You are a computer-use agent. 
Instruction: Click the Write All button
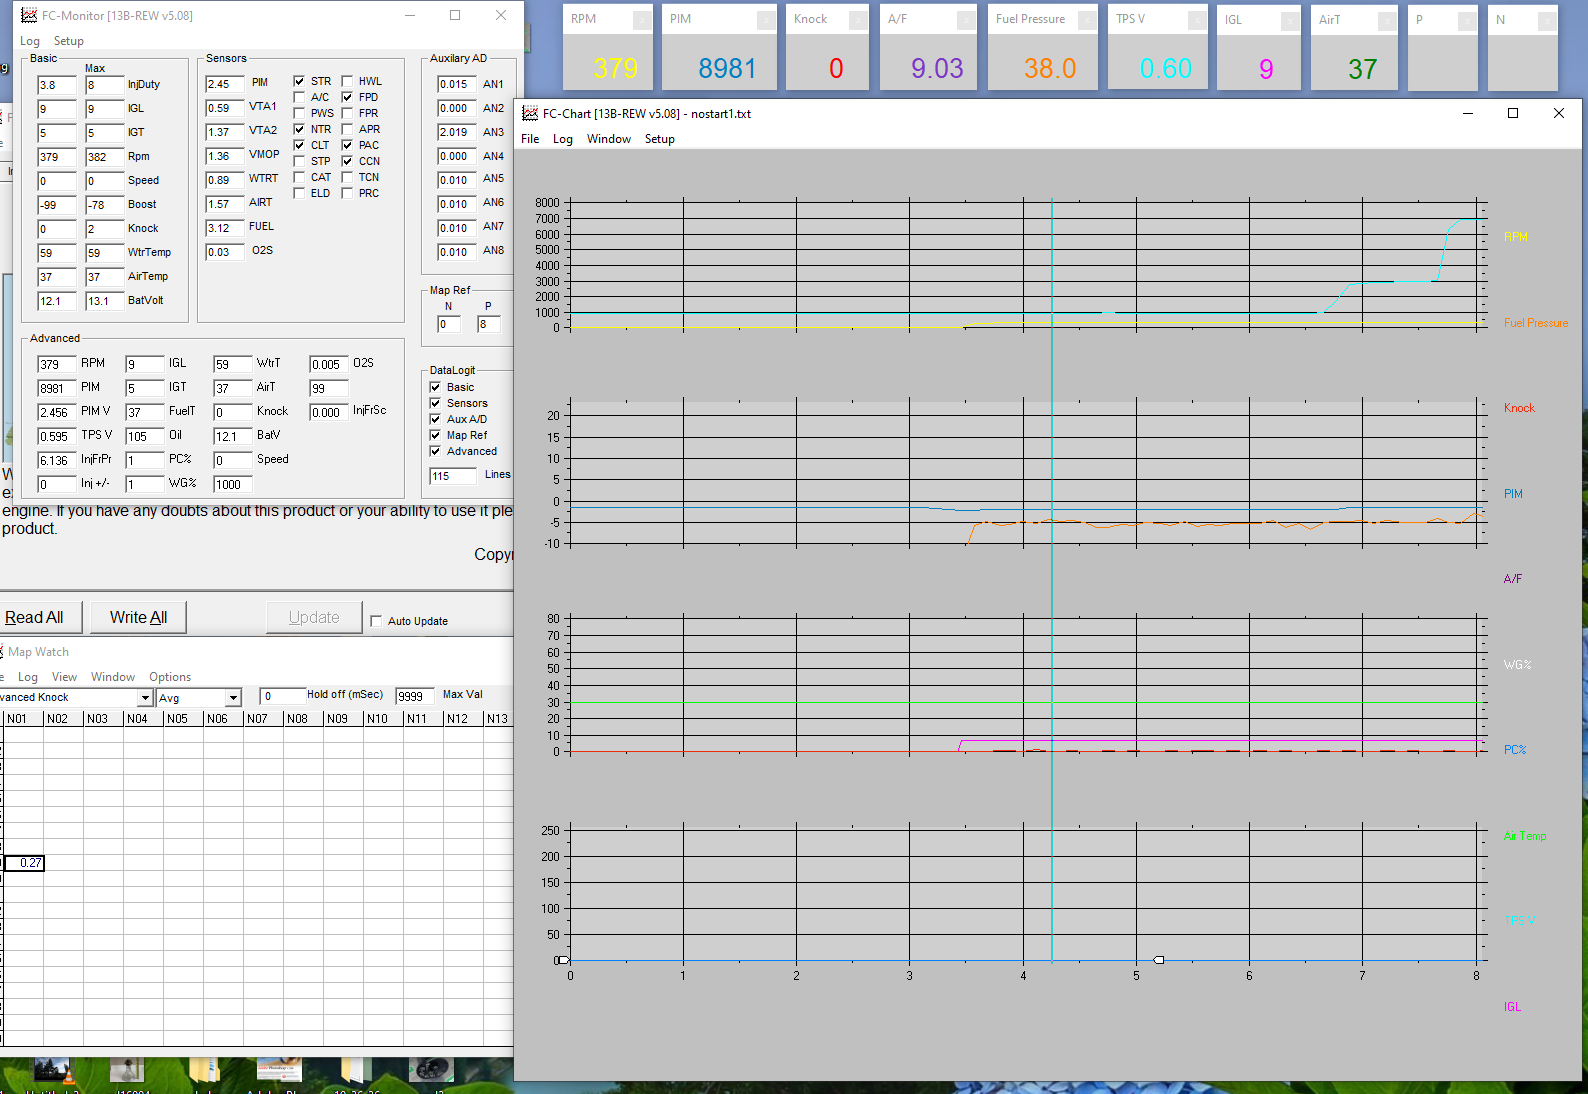tap(138, 617)
